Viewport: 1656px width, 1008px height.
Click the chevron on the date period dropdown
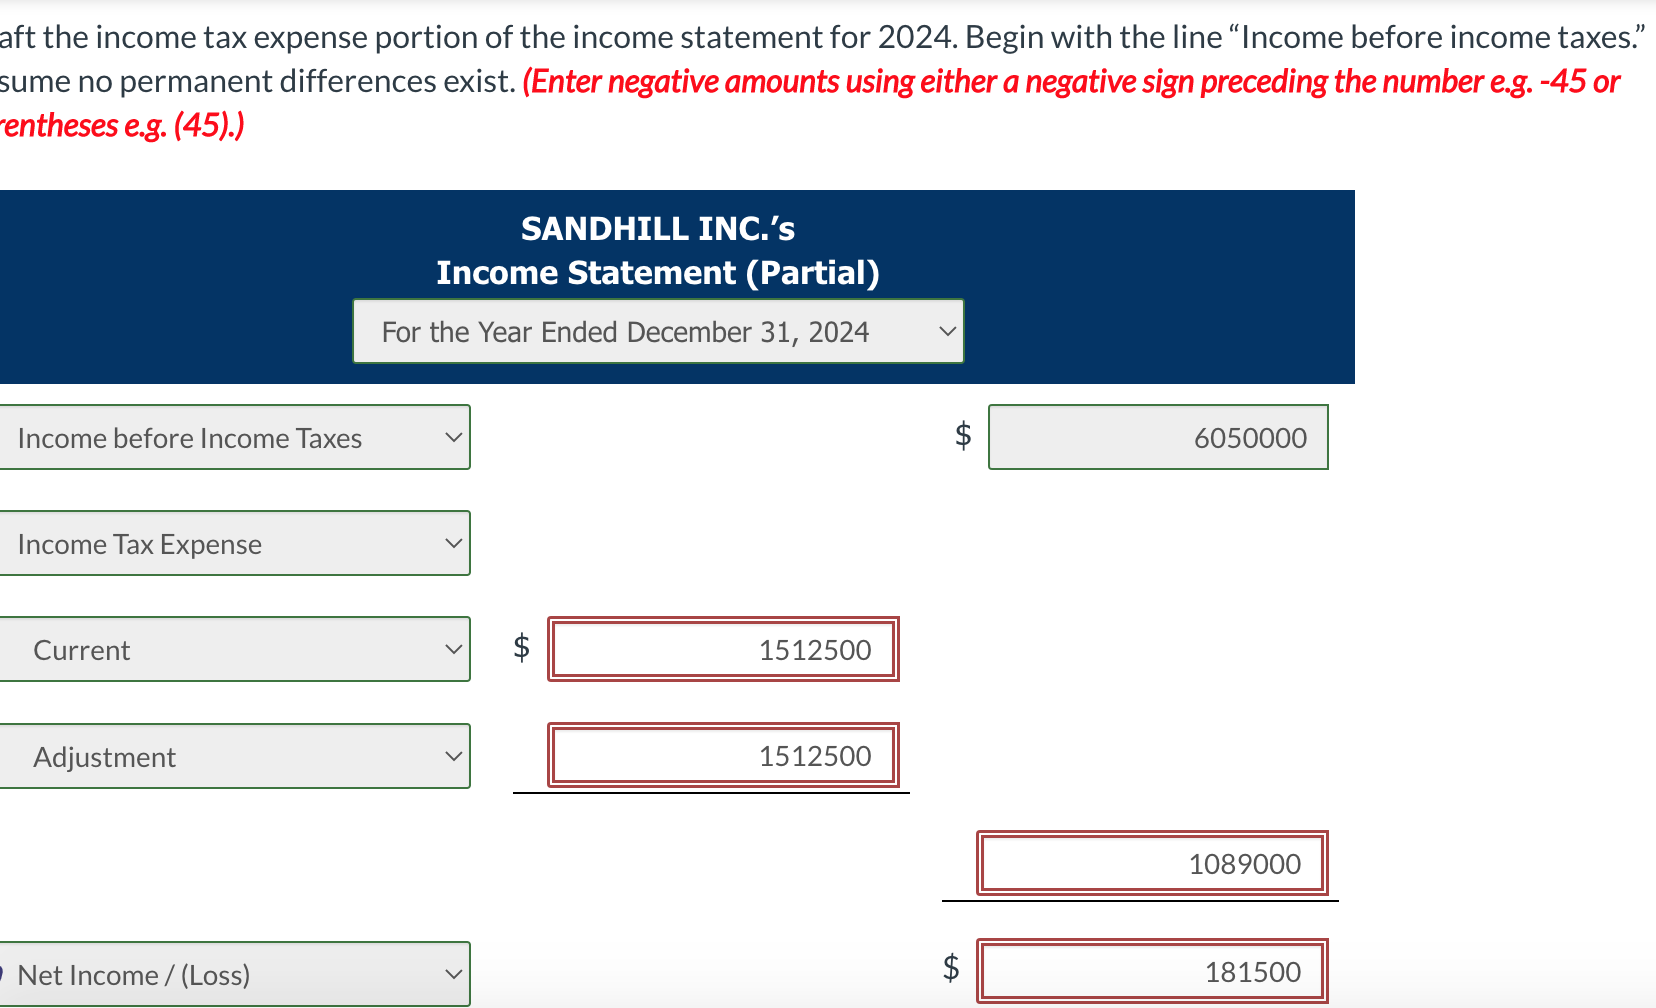click(947, 331)
